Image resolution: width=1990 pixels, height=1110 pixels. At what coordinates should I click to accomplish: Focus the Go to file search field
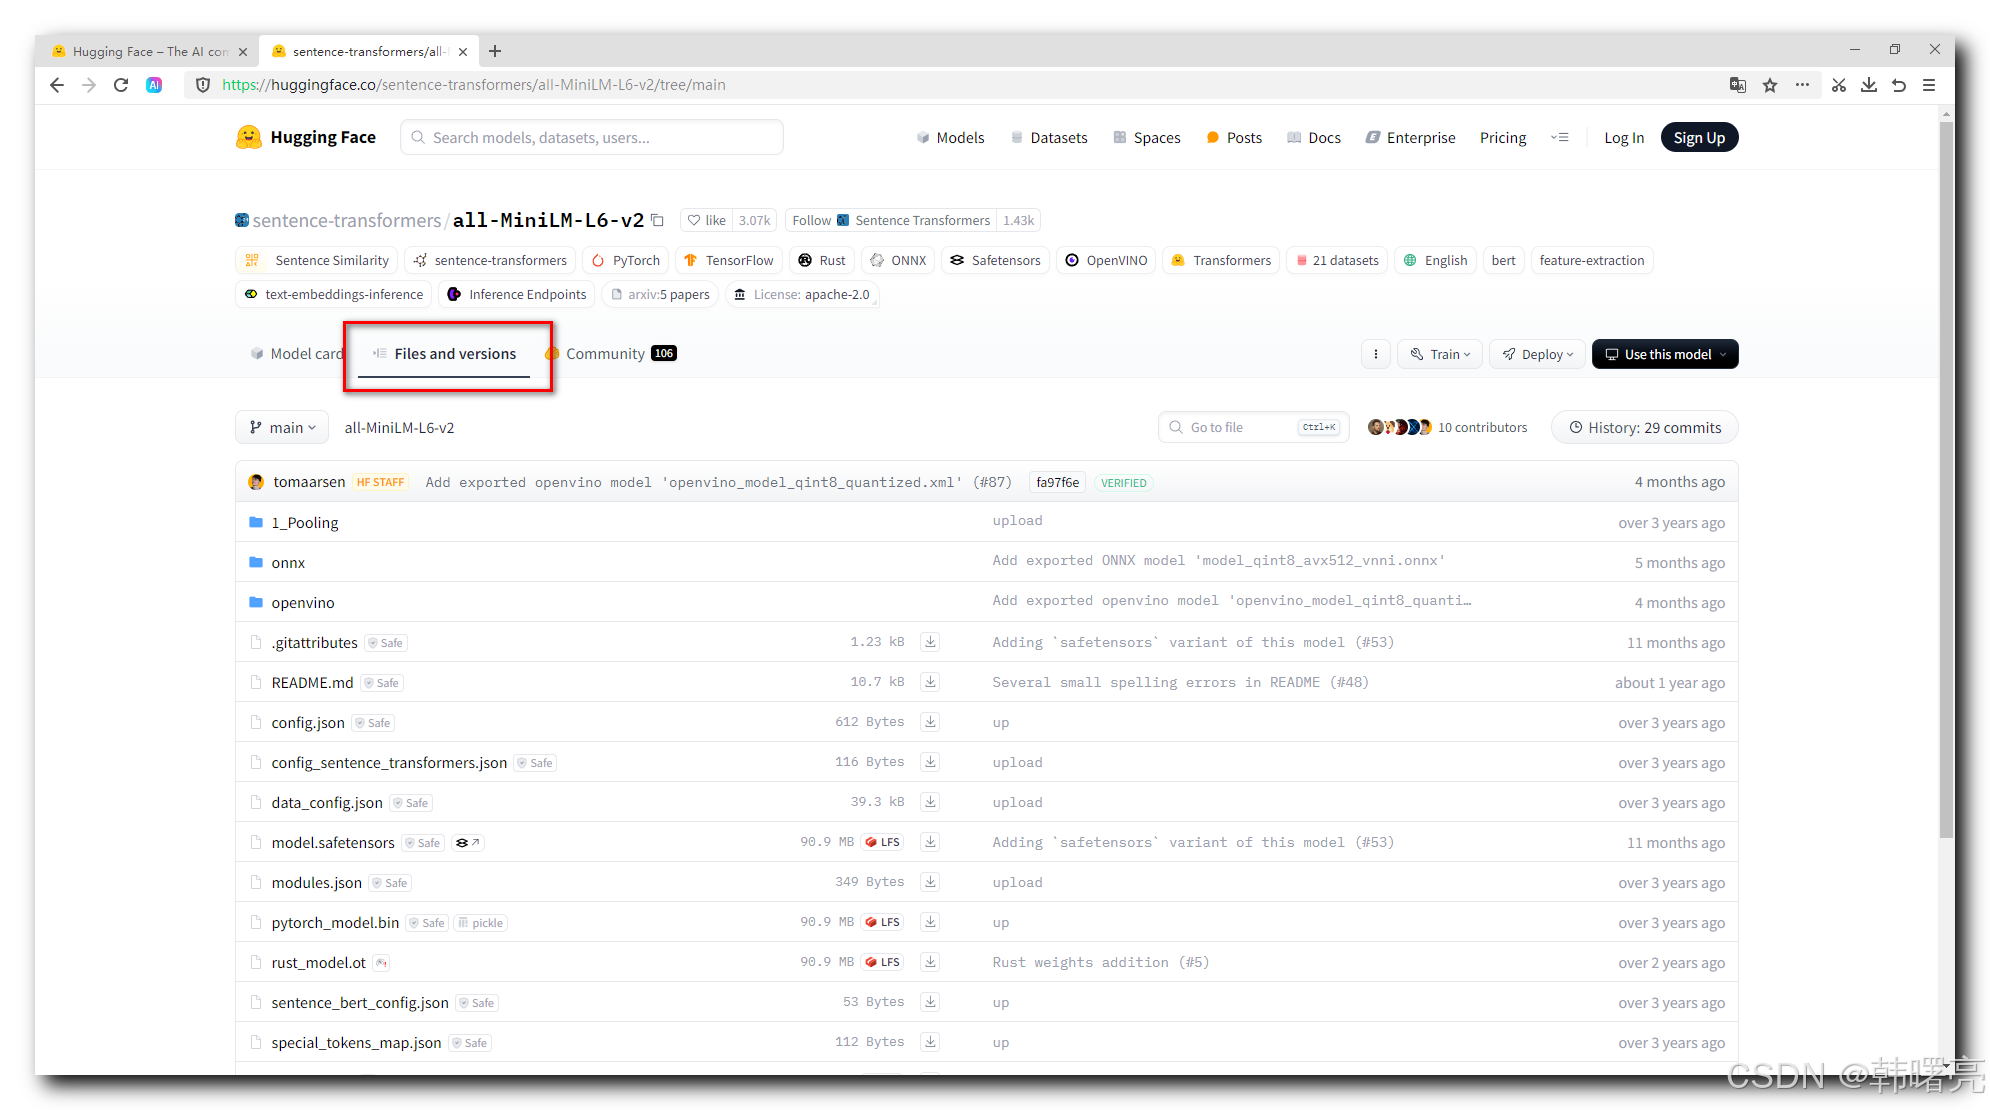(1240, 427)
